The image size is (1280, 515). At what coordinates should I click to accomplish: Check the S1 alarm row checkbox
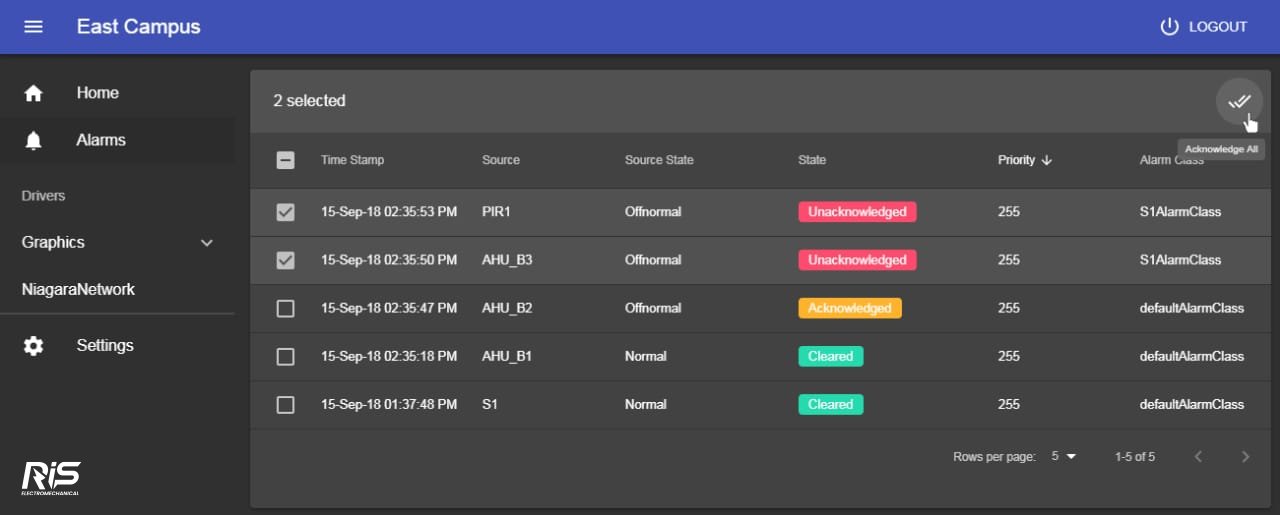click(285, 405)
